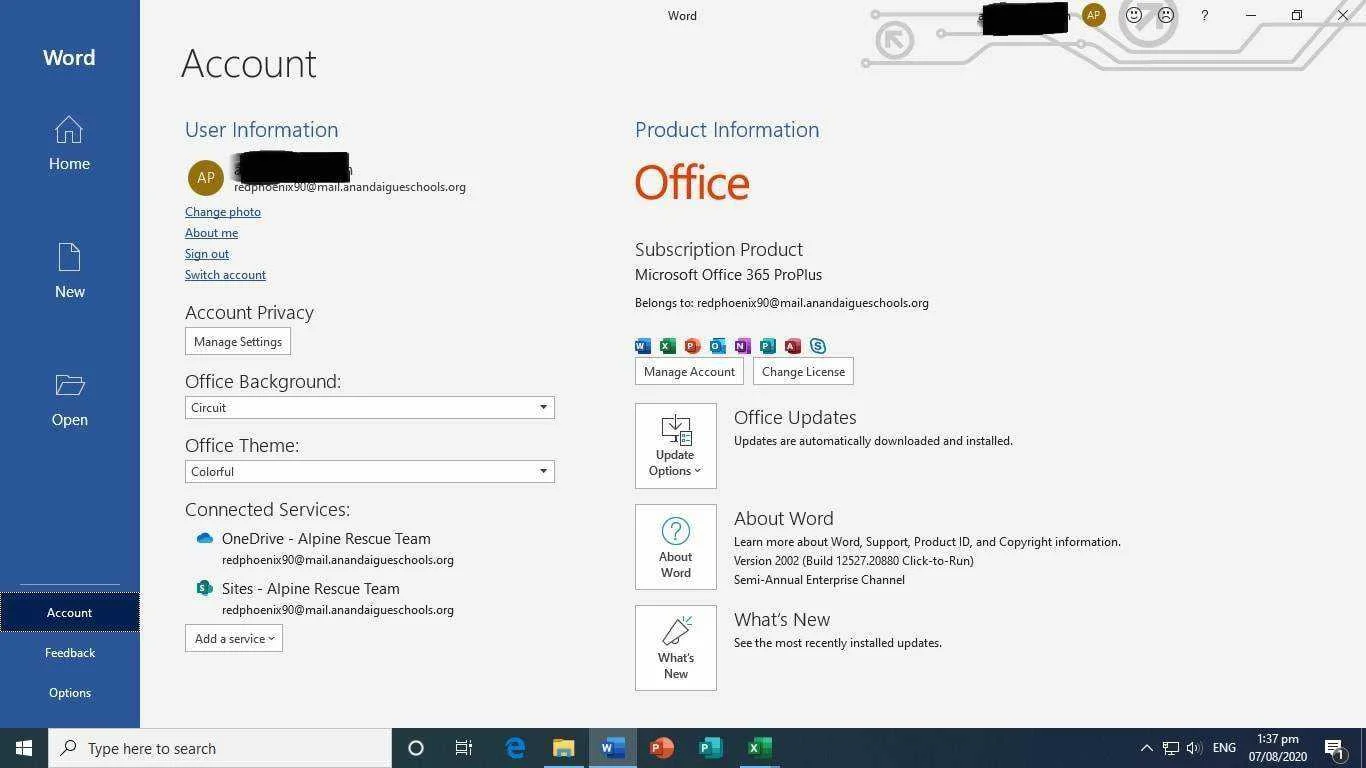The image size is (1366, 768).
Task: Click the Word icon on the taskbar
Action: (x=613, y=748)
